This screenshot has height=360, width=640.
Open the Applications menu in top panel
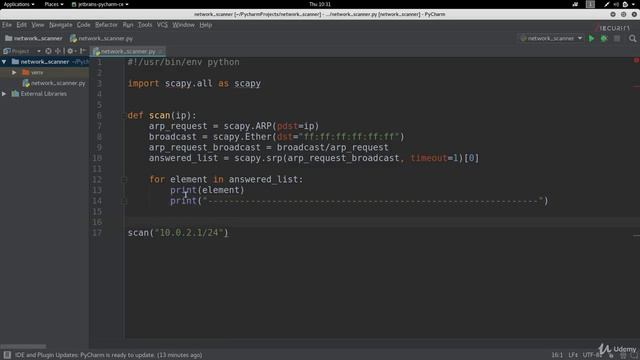tap(19, 4)
